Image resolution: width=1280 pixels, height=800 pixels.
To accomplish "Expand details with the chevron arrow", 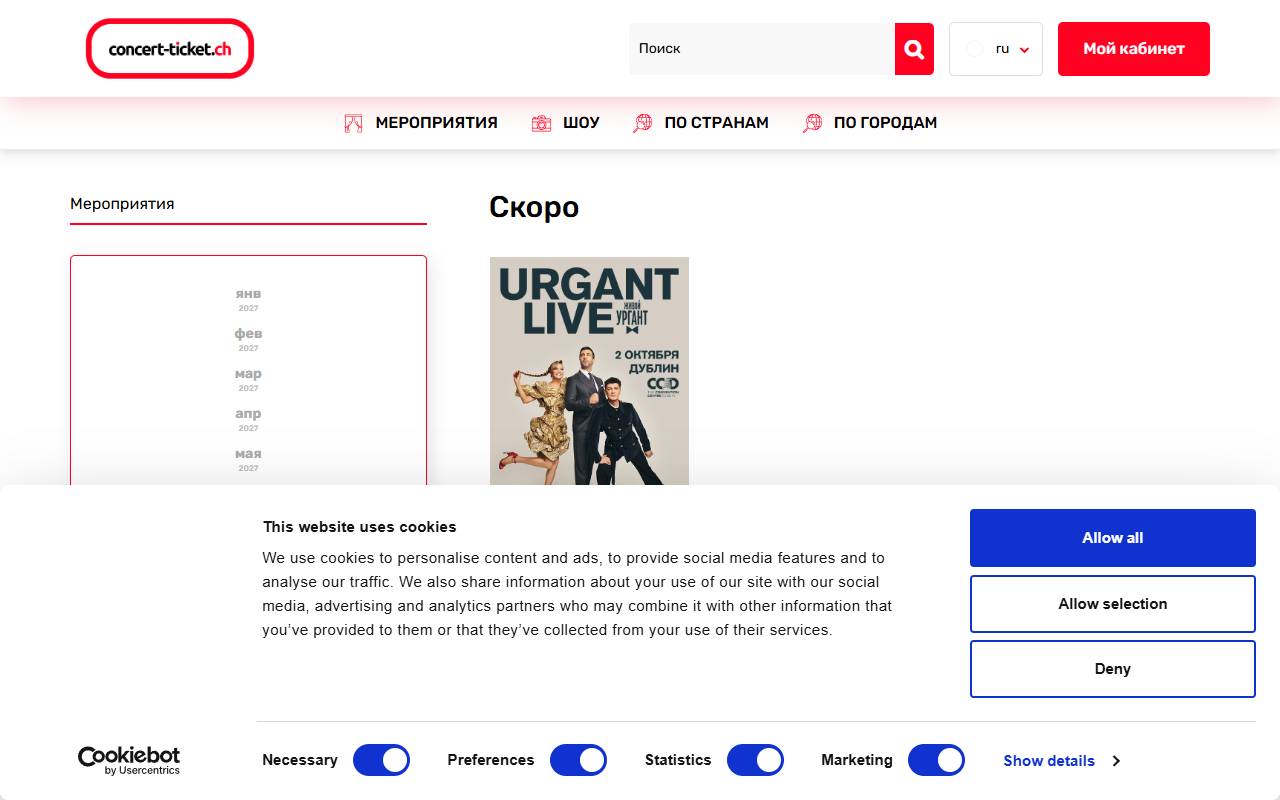I will coord(1116,761).
